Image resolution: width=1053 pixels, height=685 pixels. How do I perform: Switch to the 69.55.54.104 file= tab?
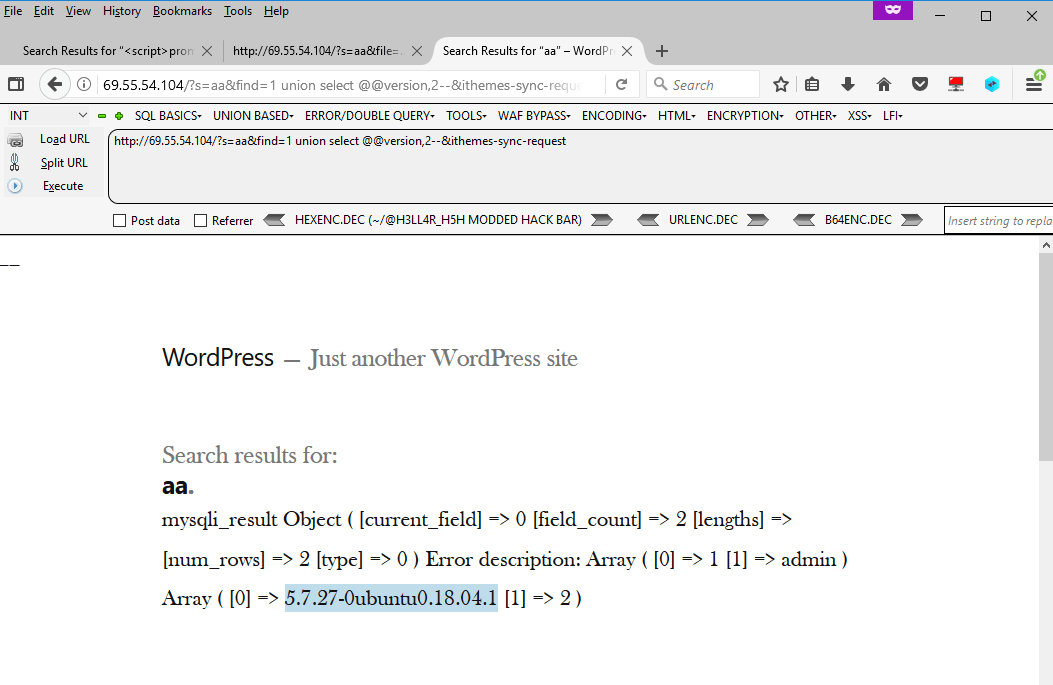pyautogui.click(x=317, y=51)
